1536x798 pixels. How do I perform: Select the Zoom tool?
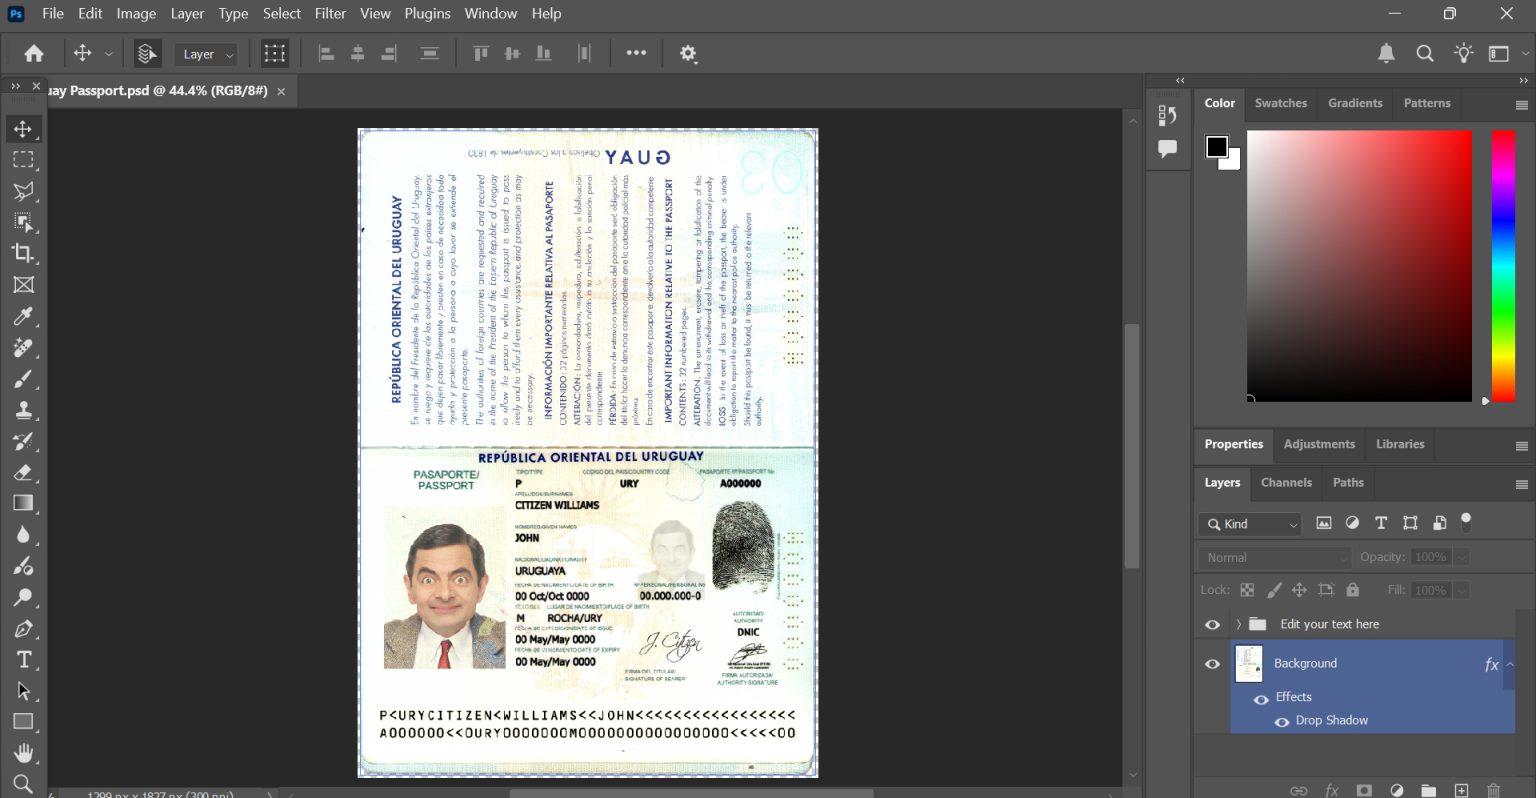pos(23,784)
